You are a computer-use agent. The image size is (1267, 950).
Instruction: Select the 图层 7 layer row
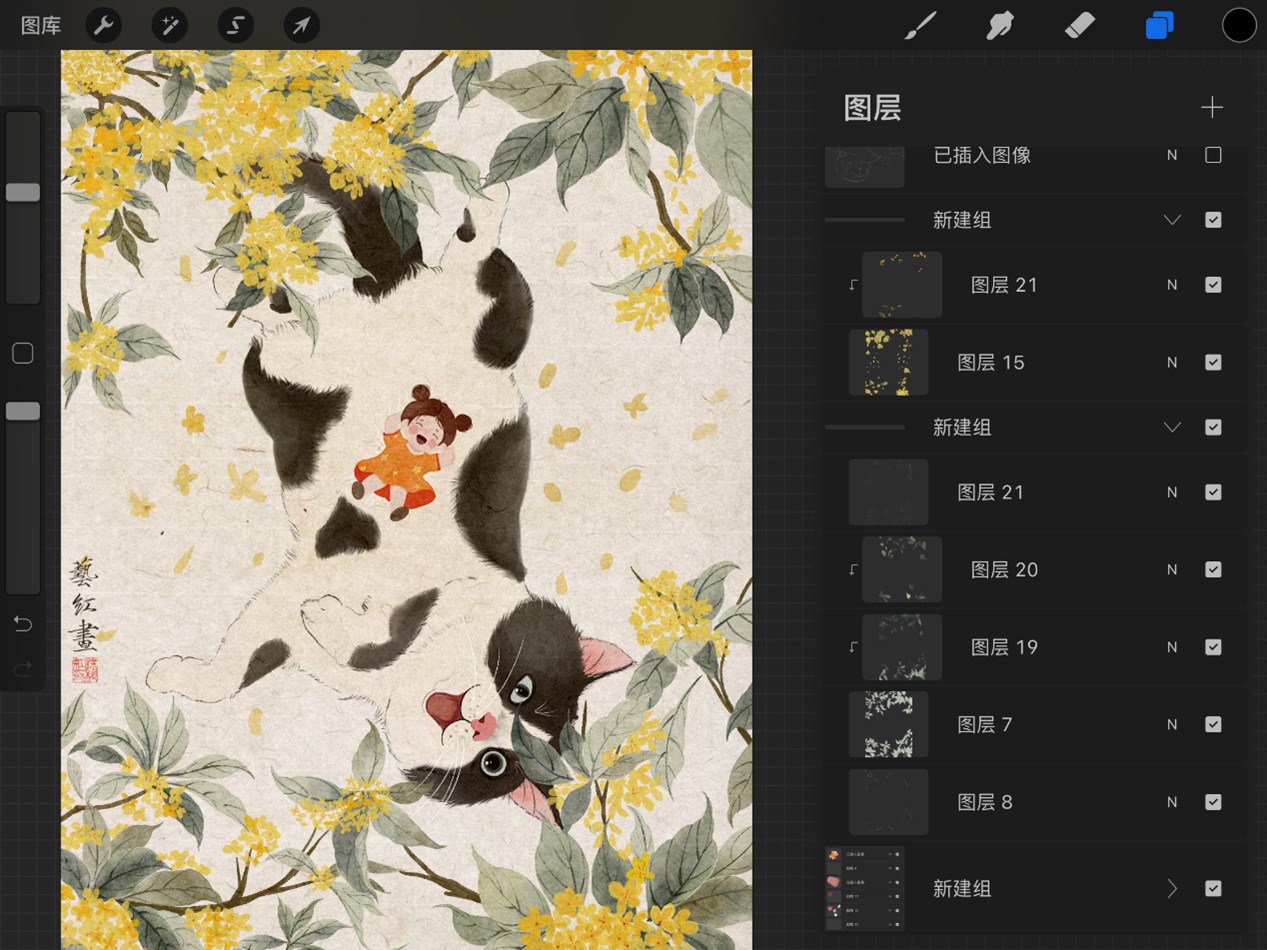click(x=1035, y=724)
